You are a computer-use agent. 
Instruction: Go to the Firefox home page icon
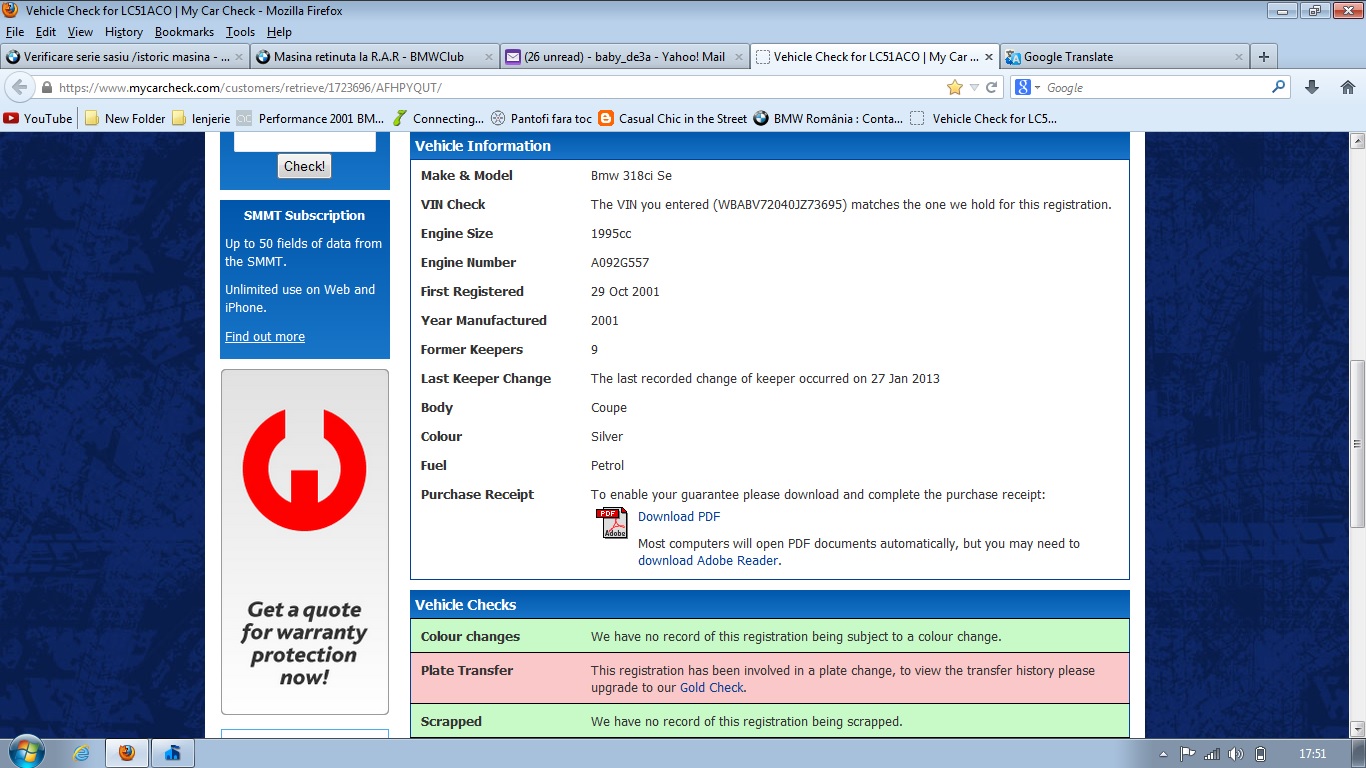tap(1347, 87)
